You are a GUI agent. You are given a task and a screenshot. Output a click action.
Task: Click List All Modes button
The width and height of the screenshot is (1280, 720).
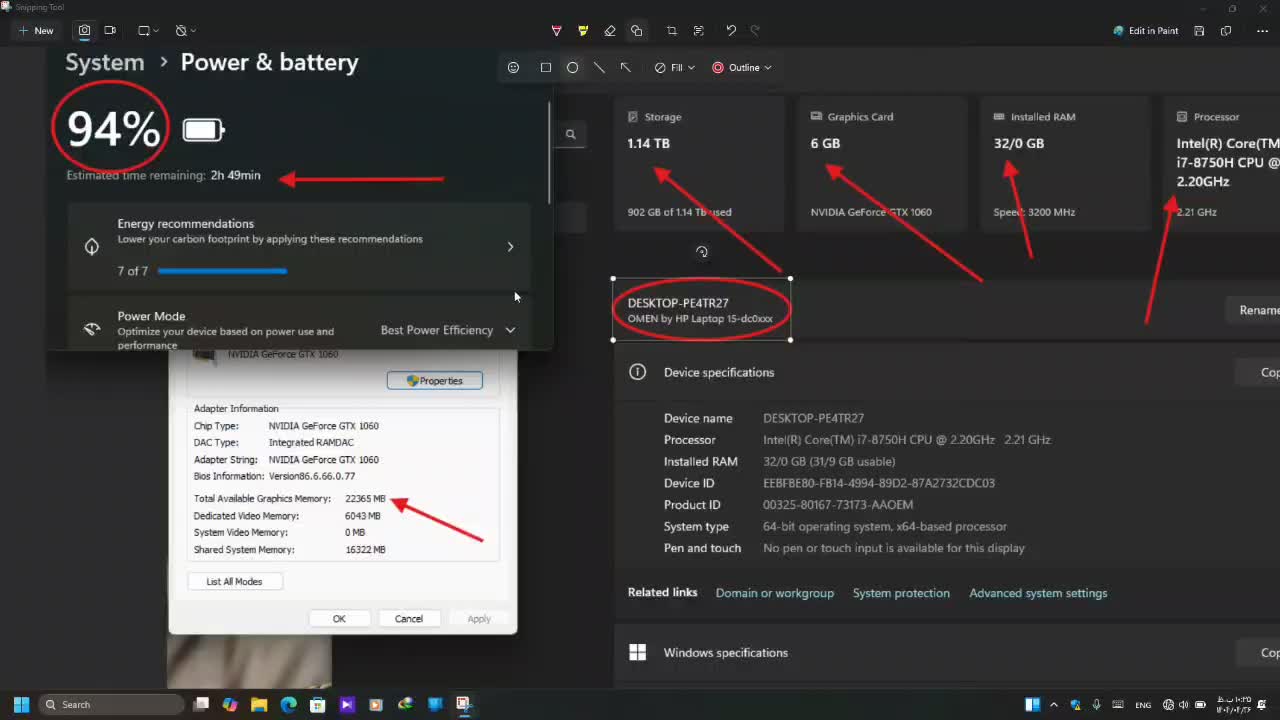tap(234, 581)
